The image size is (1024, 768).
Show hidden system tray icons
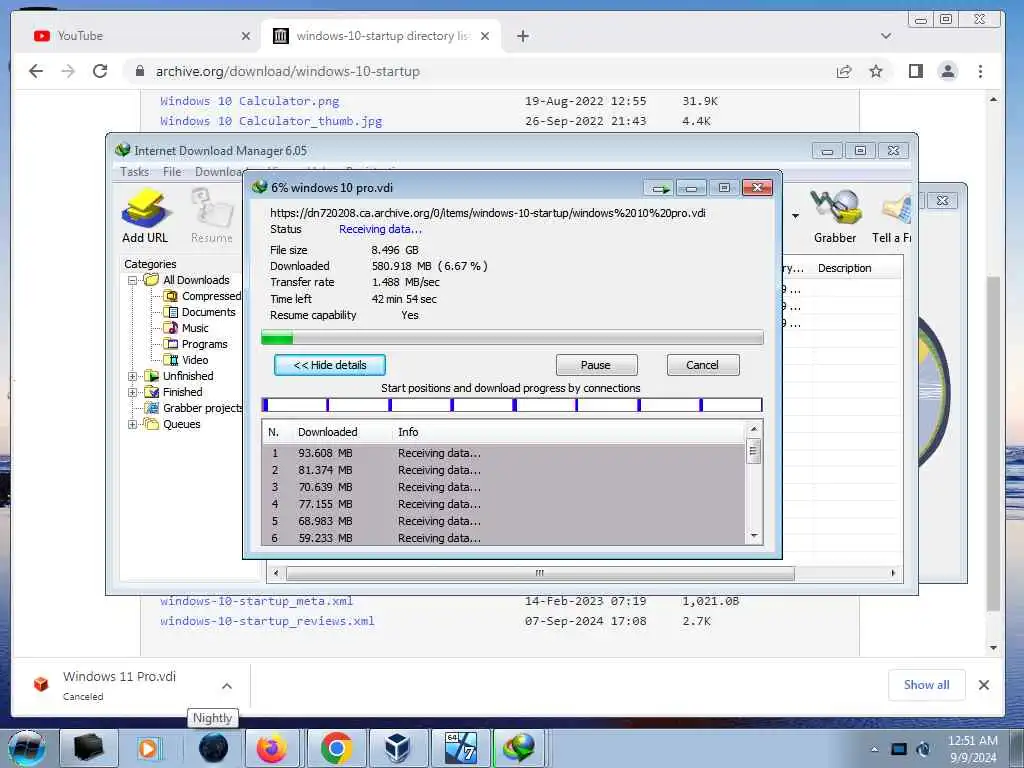(x=874, y=749)
